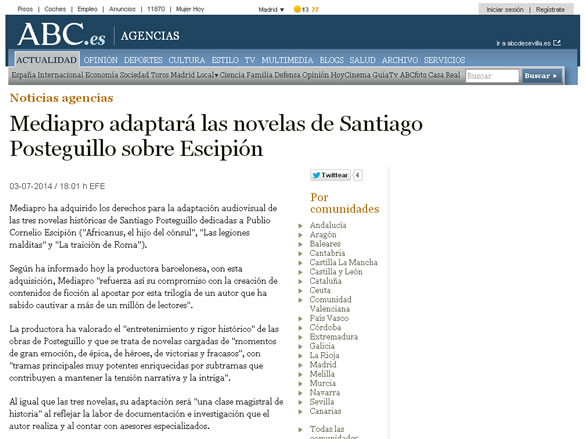Click the Twitter bird Twittear button
Screen dimensions: 585x439
point(330,175)
